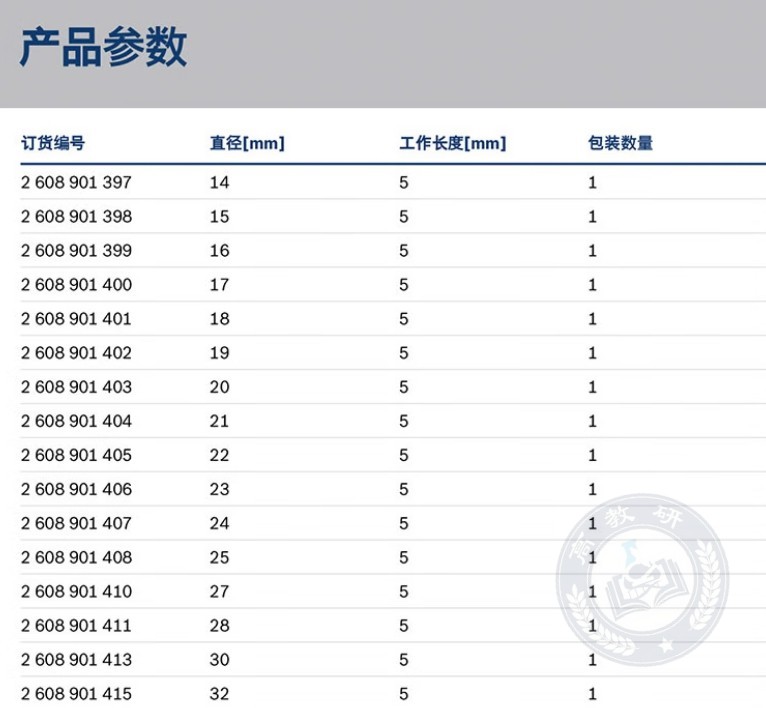766x708 pixels.
Task: Select order number 2 608 901 401
Action: click(x=76, y=319)
